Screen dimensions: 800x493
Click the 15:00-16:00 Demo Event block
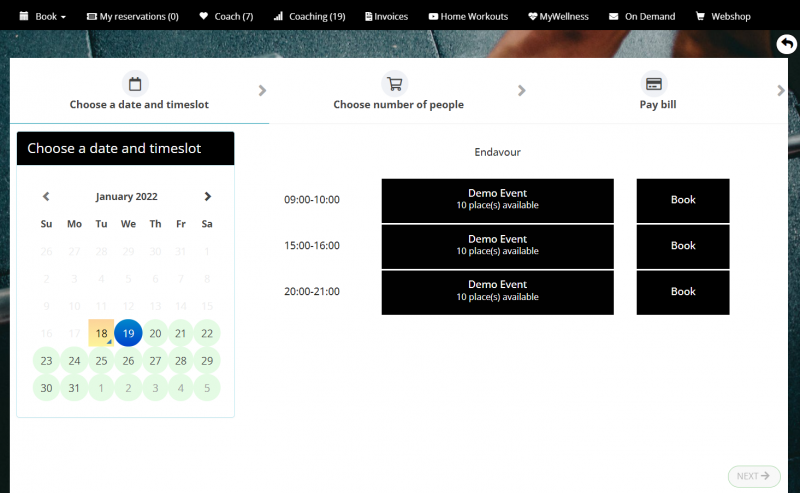coord(497,246)
